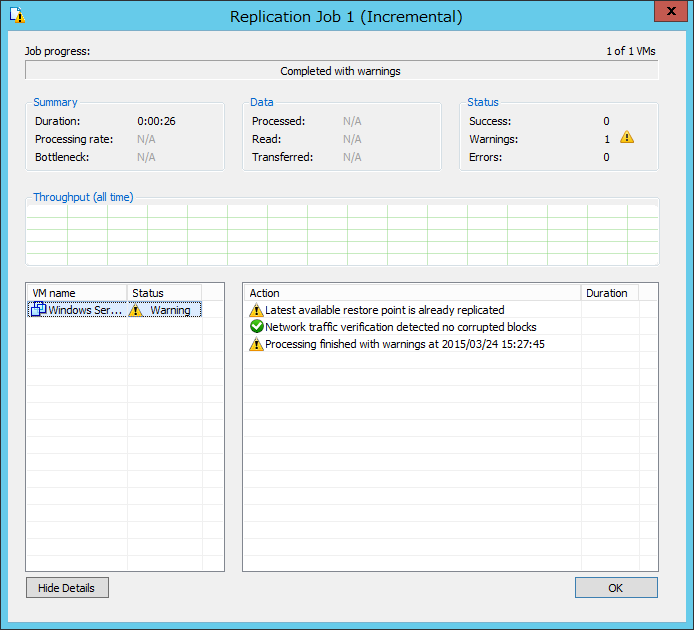The image size is (694, 630).
Task: Click the Throughput (all time) graph area
Action: [343, 235]
